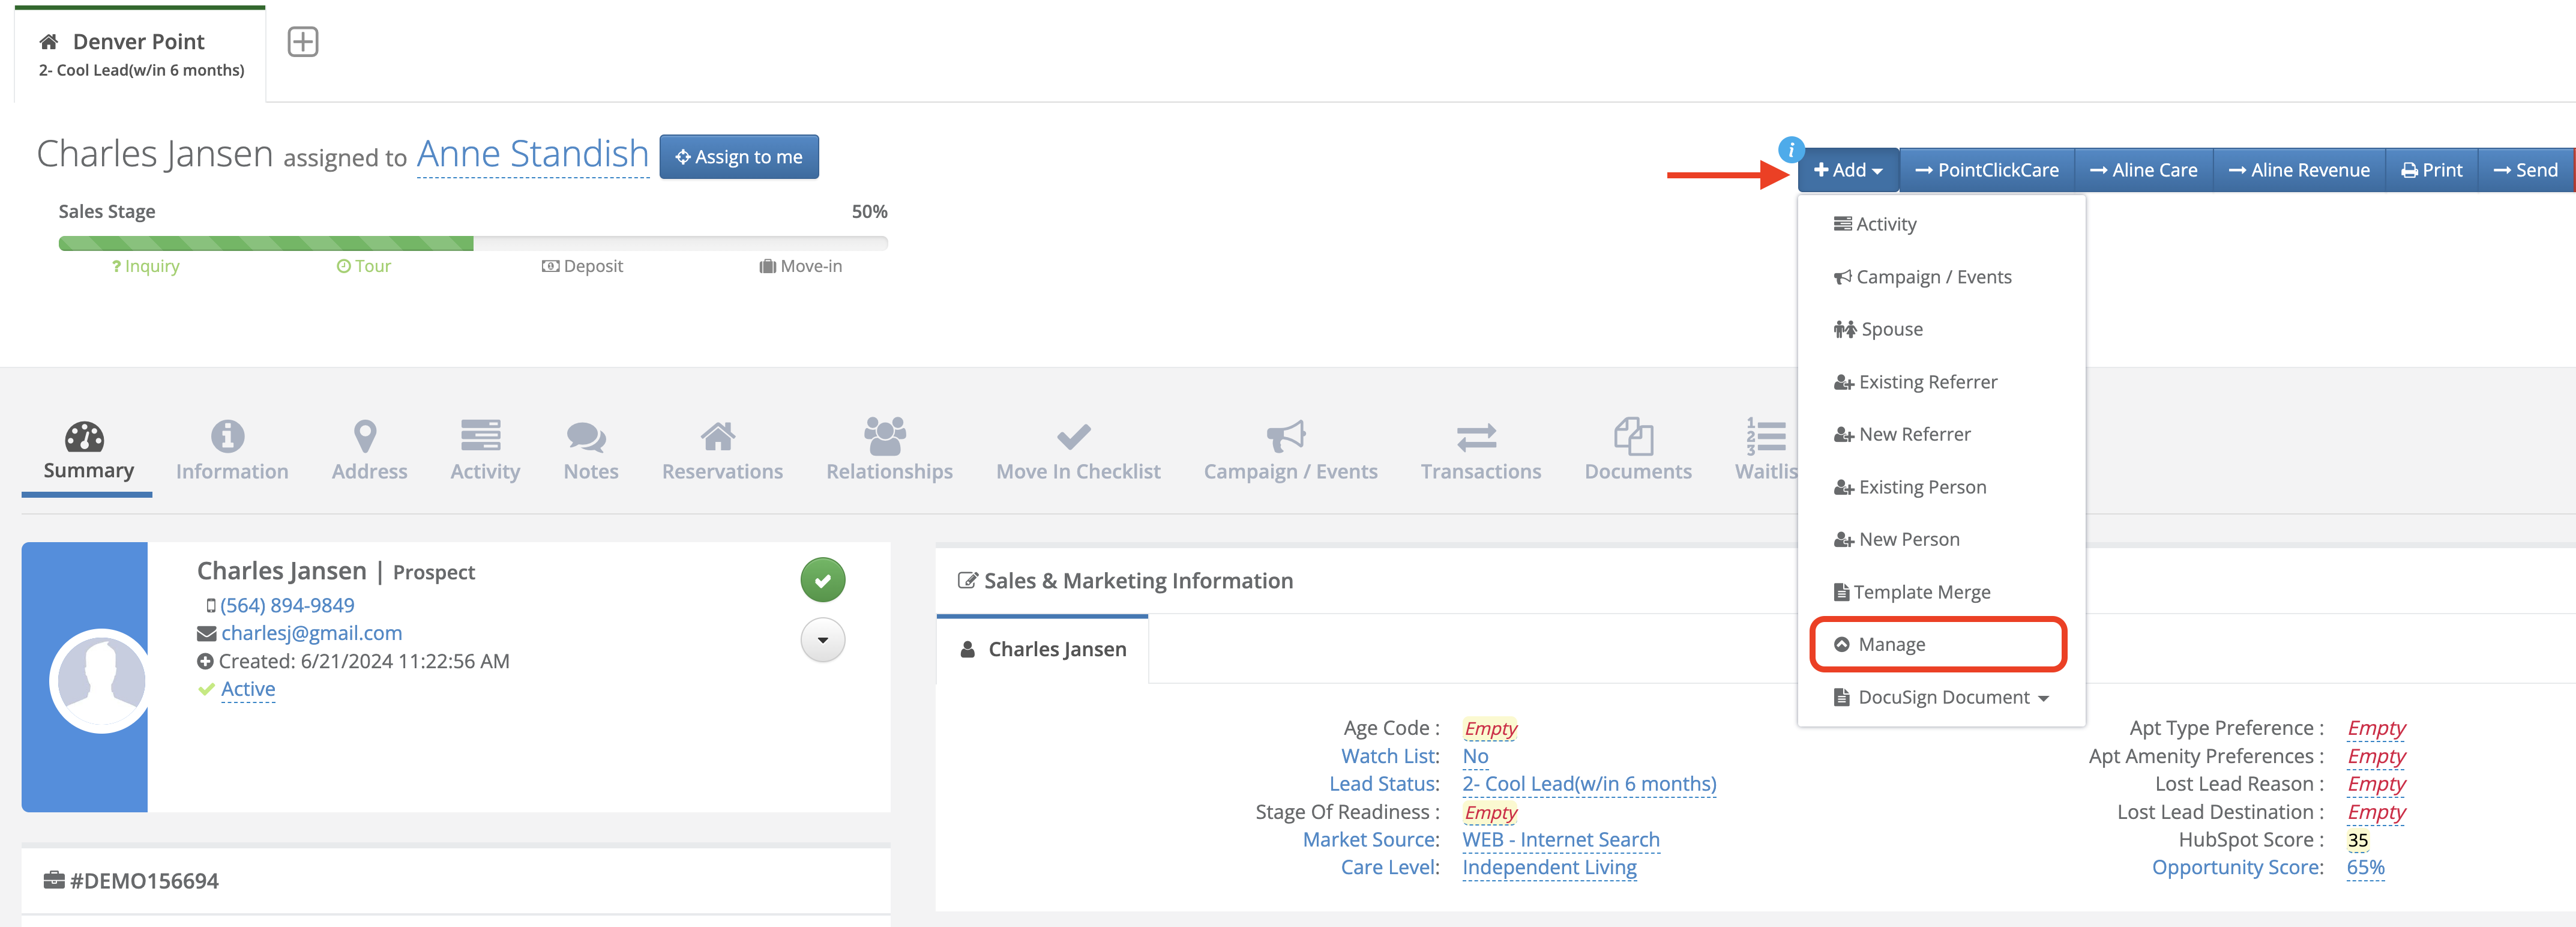The width and height of the screenshot is (2576, 927).
Task: Open the Move In Checklist icon
Action: click(x=1073, y=436)
